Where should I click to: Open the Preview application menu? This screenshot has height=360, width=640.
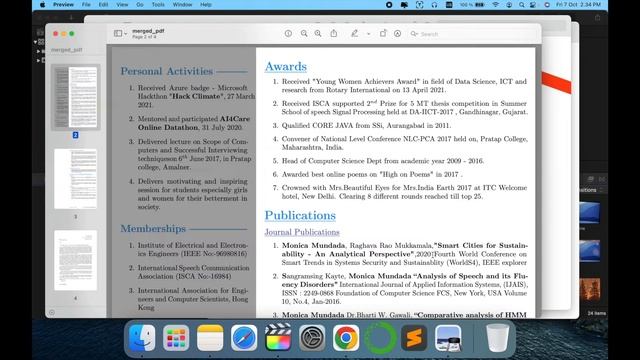63,4
